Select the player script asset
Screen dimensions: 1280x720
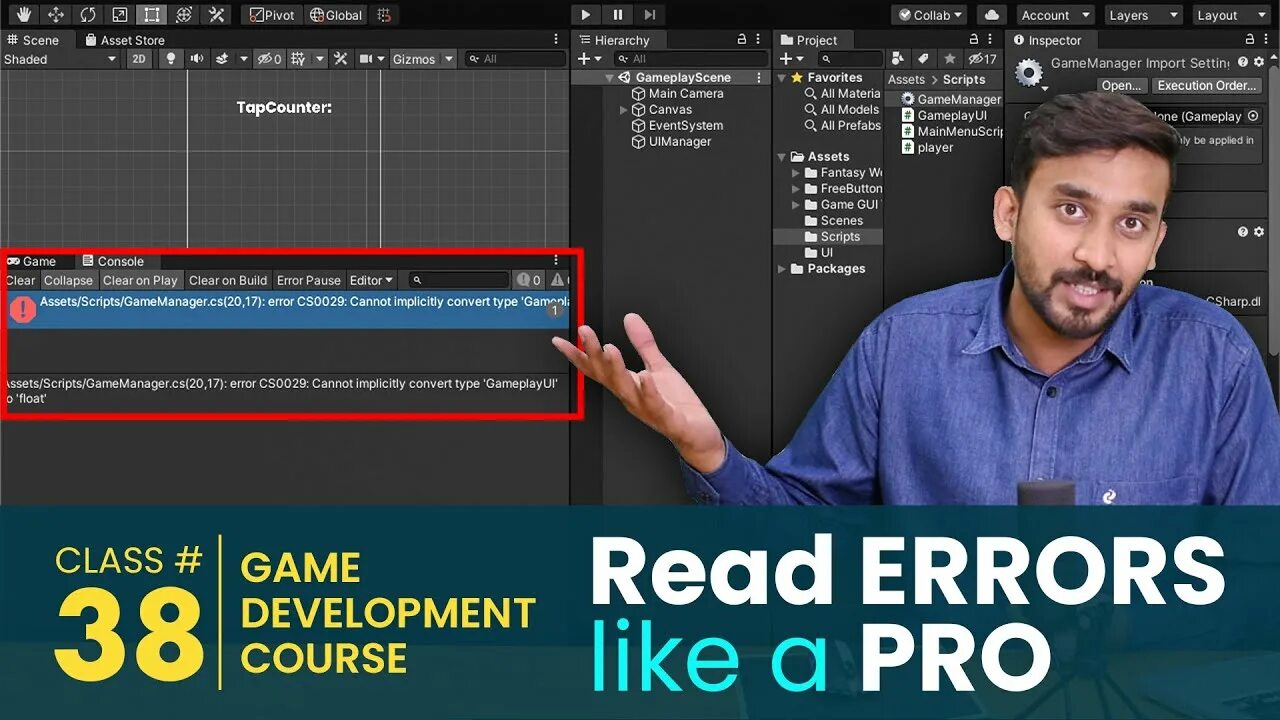pos(927,147)
